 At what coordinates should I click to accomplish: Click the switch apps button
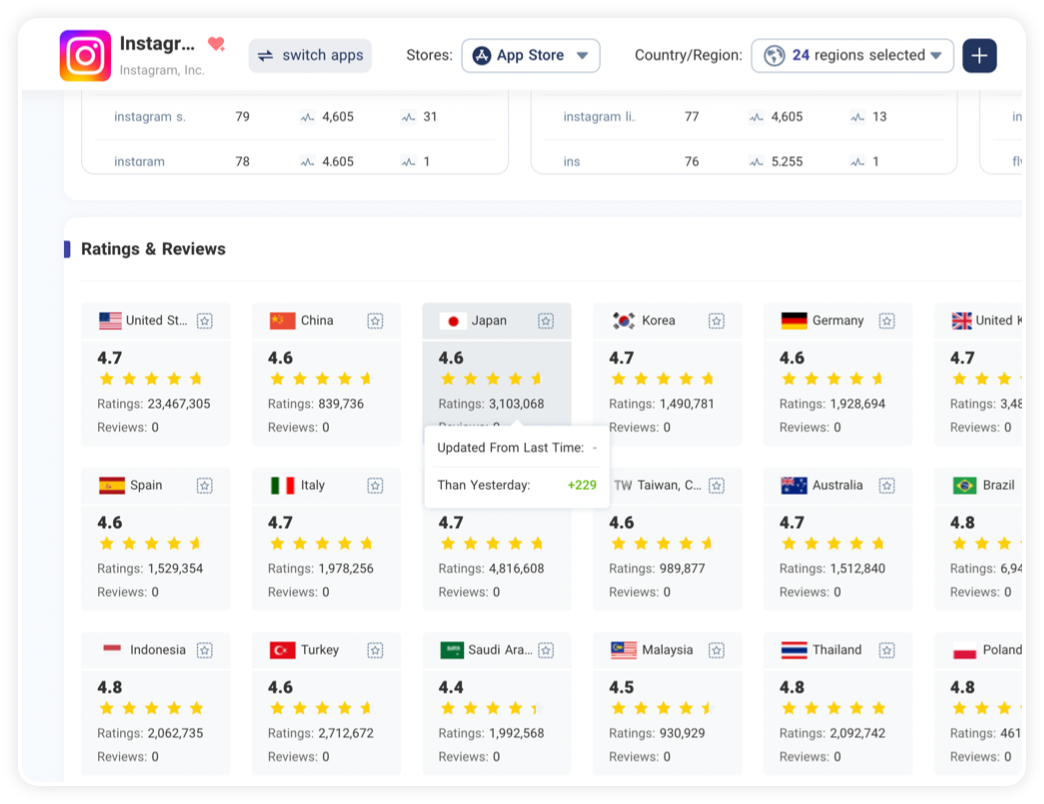click(x=310, y=55)
